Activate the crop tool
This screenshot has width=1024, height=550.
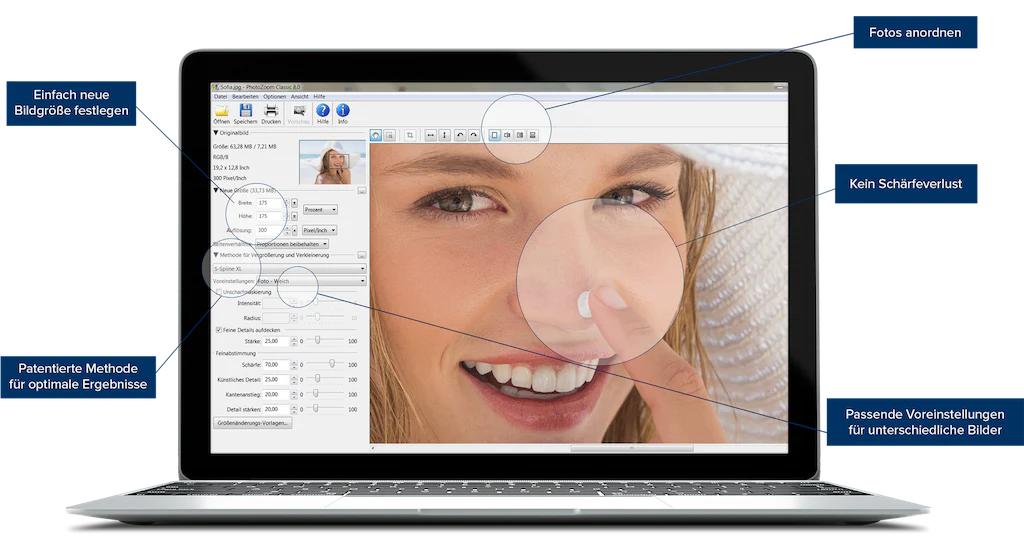[409, 135]
